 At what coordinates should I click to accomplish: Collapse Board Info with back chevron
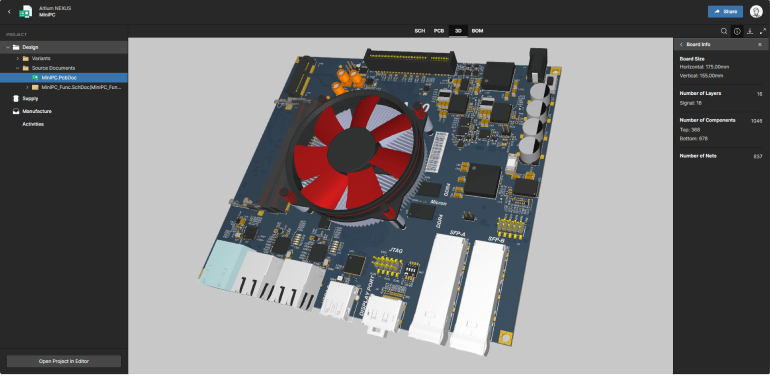point(681,45)
